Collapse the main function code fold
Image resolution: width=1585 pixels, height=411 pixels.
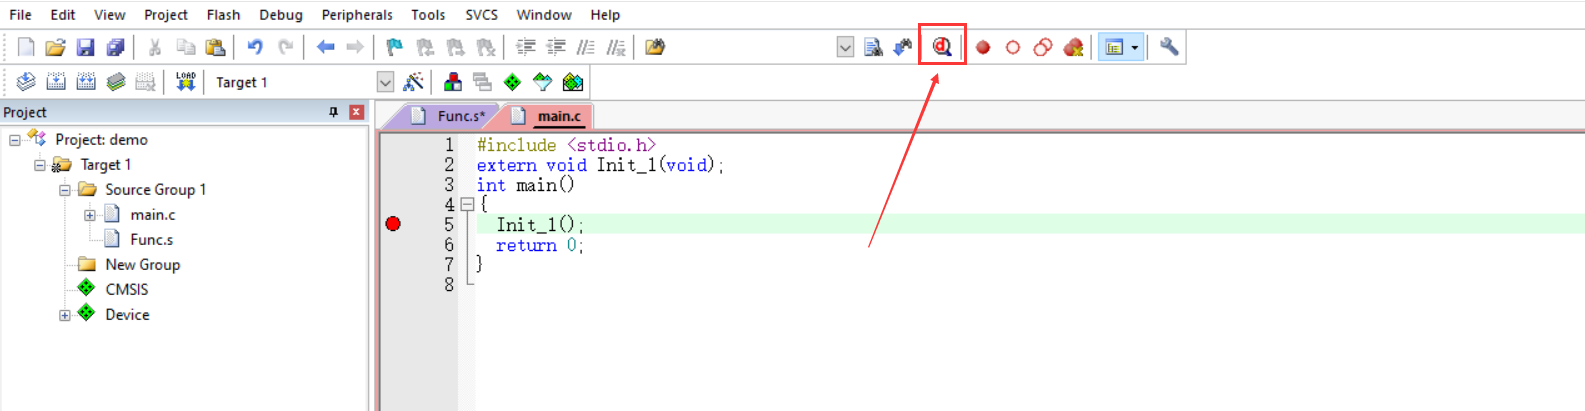(x=467, y=205)
